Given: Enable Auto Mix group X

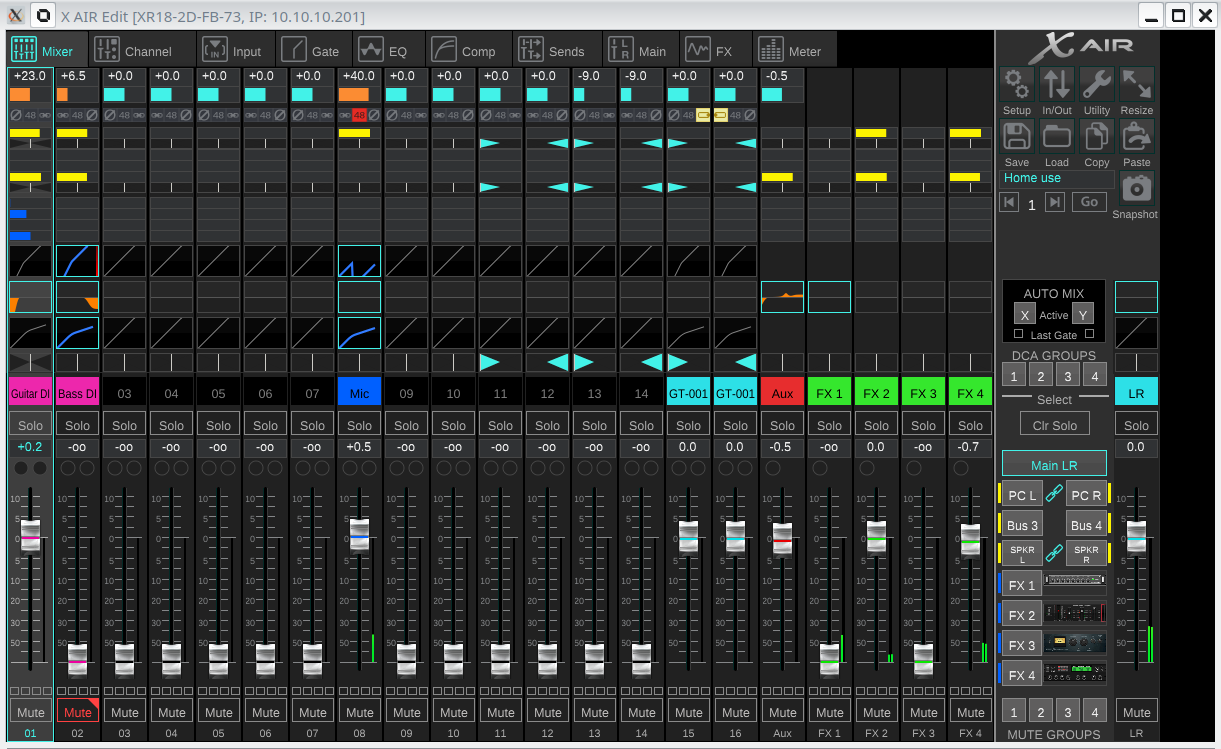Looking at the screenshot, I should 1024,315.
